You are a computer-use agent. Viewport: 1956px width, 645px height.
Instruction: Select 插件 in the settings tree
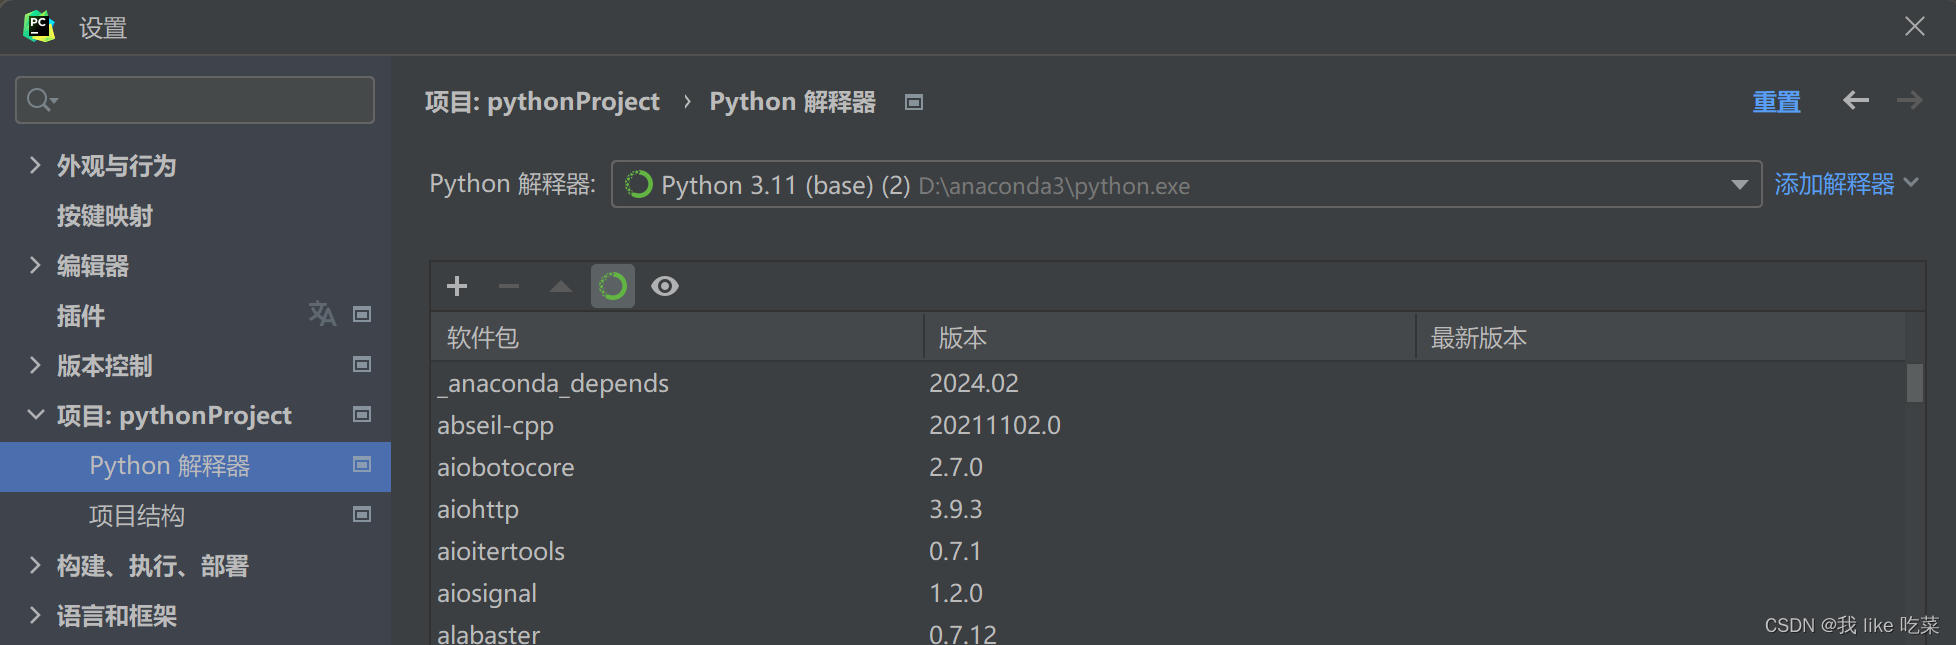(81, 316)
